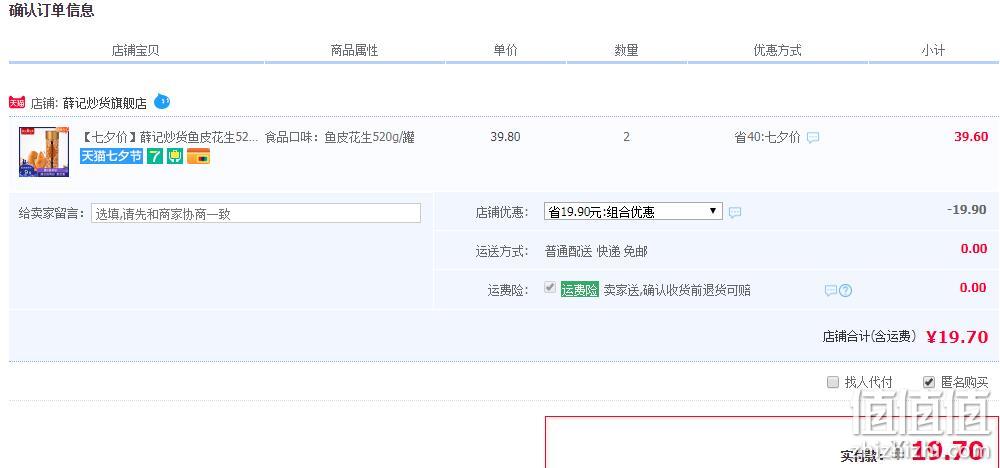Click the 店铺宝贝 column header
The image size is (1000, 468).
[x=135, y=50]
